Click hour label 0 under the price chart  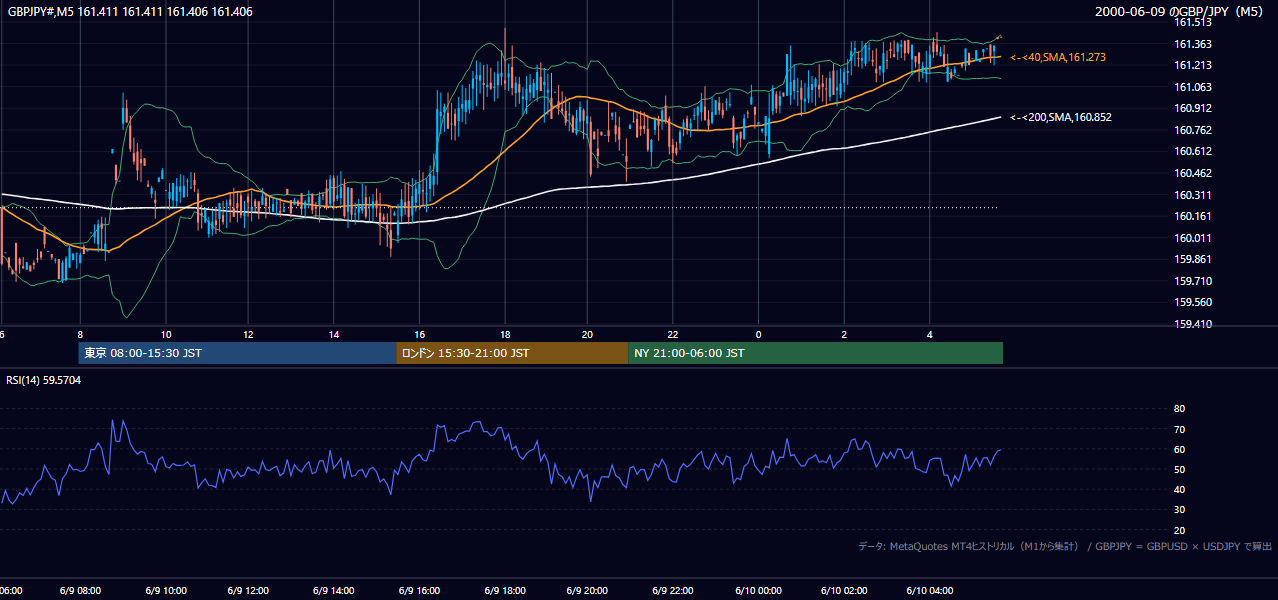point(759,334)
